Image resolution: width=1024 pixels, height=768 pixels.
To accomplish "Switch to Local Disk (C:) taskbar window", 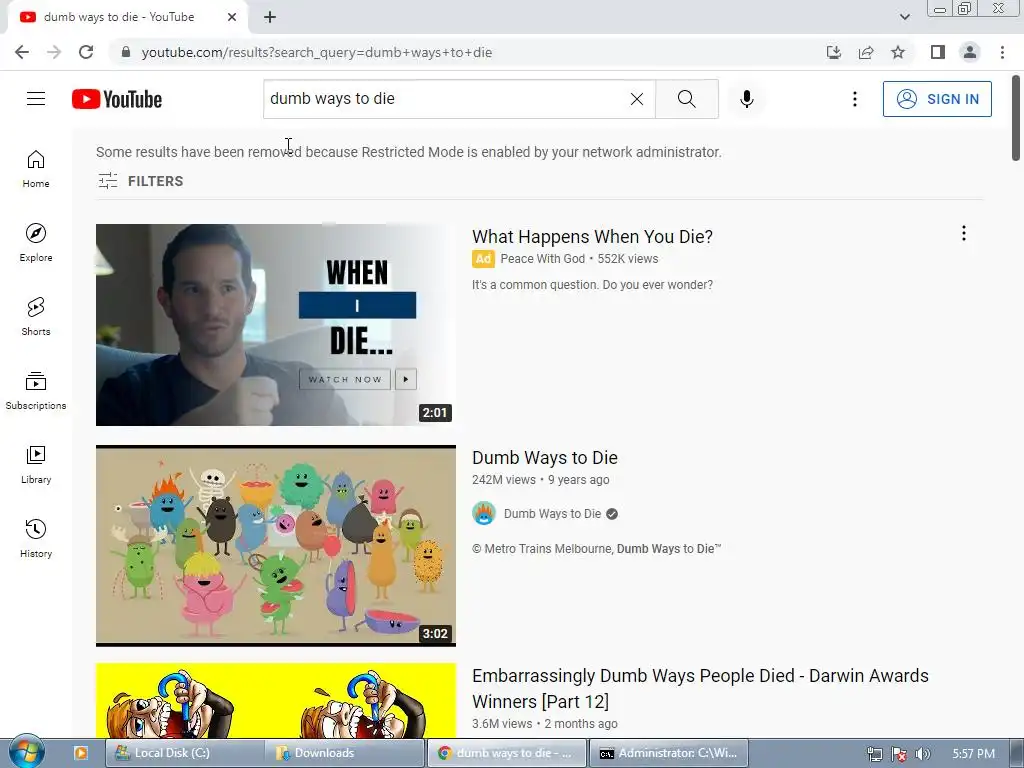I will (x=185, y=753).
